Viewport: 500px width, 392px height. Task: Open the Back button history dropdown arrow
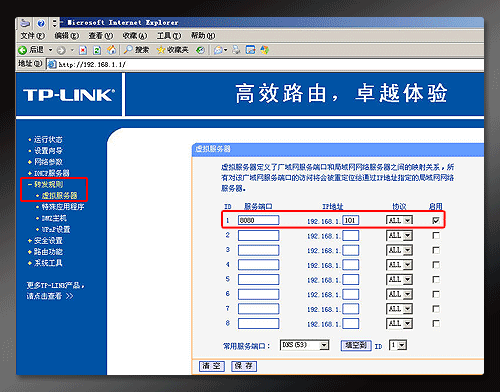(51, 50)
